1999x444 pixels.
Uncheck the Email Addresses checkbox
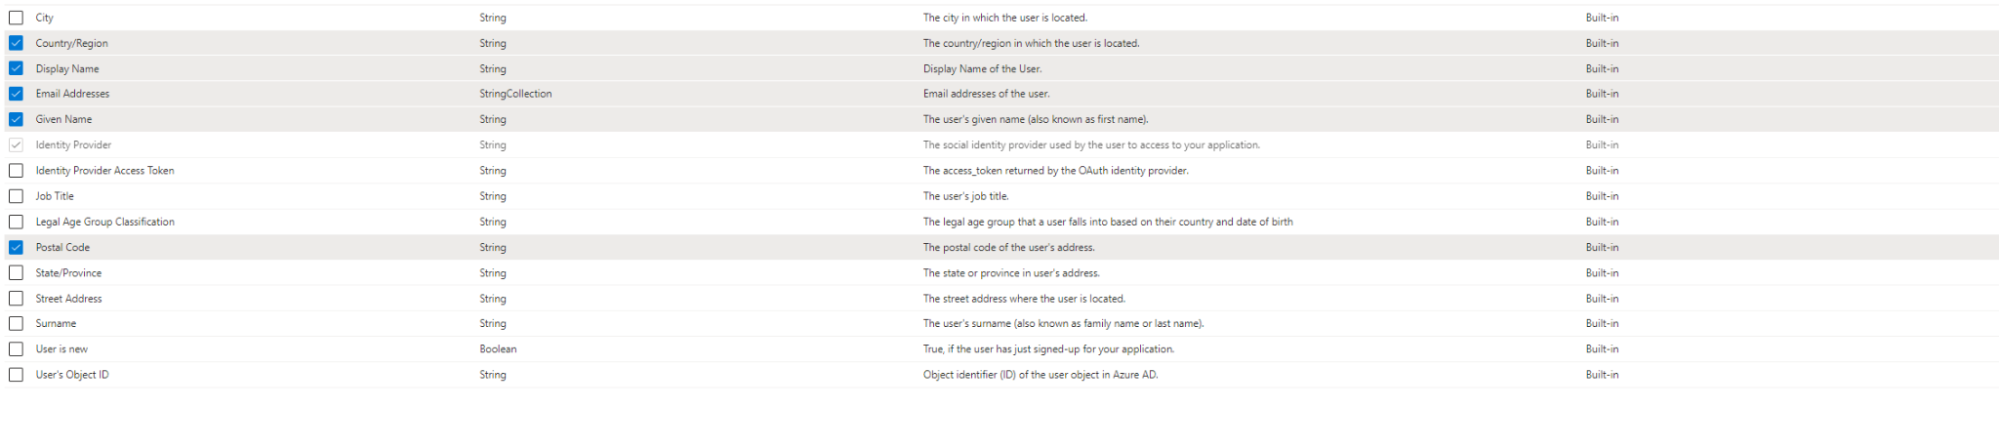click(x=16, y=94)
